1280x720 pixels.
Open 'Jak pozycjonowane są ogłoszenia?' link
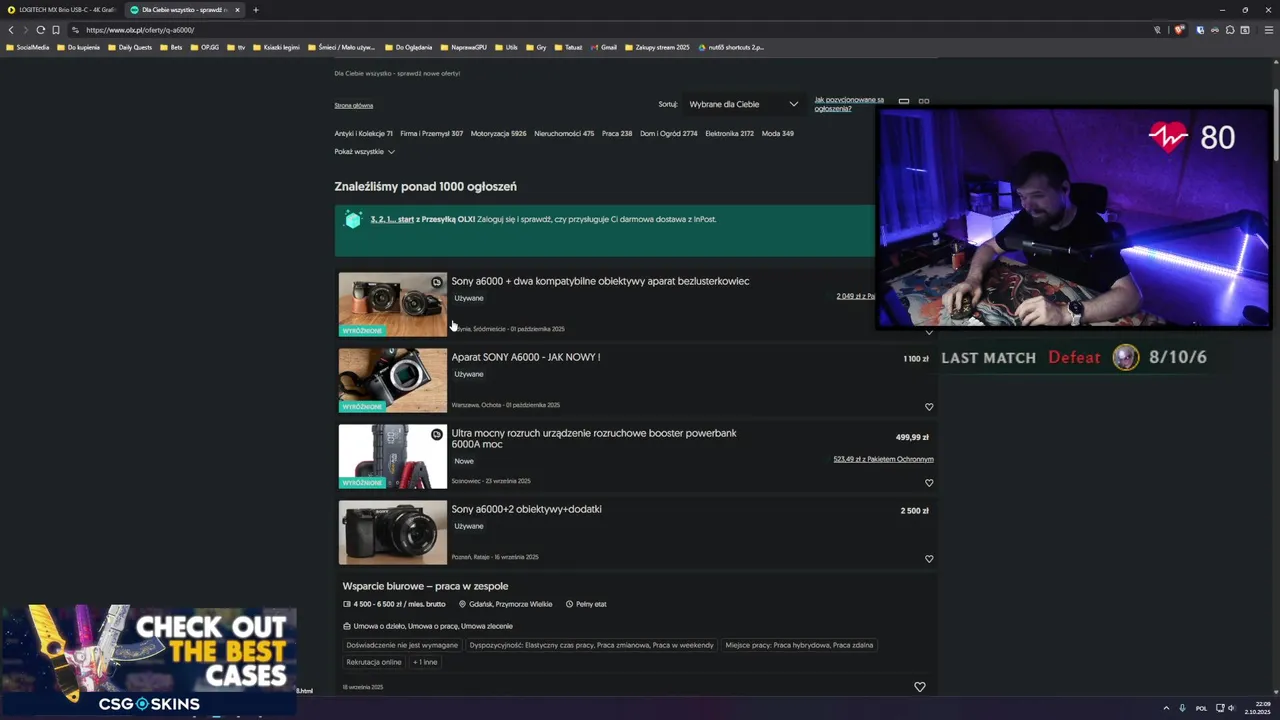click(849, 104)
